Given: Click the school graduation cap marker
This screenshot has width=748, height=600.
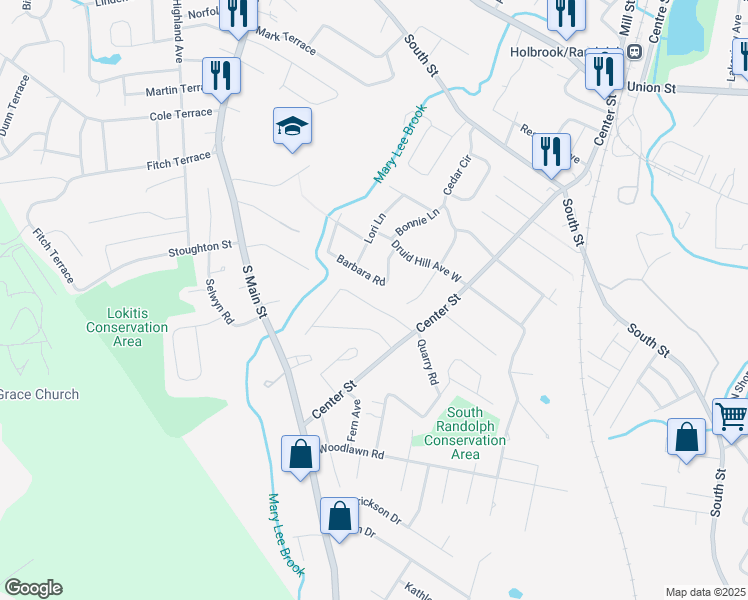Looking at the screenshot, I should [x=292, y=127].
